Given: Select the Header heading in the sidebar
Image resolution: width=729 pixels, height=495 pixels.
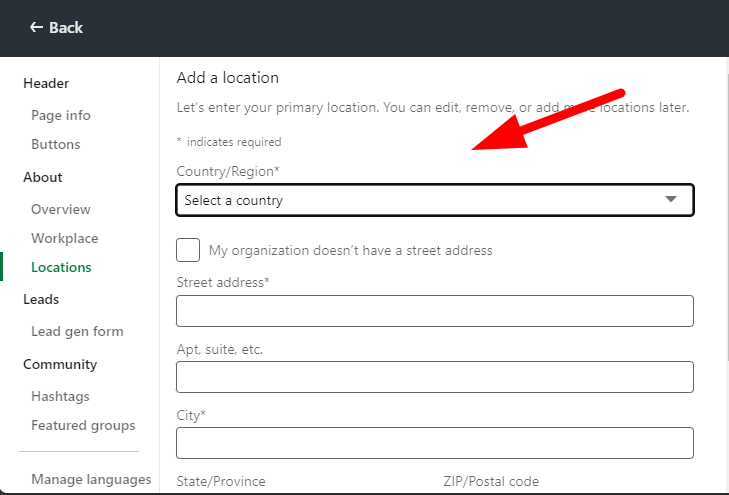Looking at the screenshot, I should coord(46,83).
